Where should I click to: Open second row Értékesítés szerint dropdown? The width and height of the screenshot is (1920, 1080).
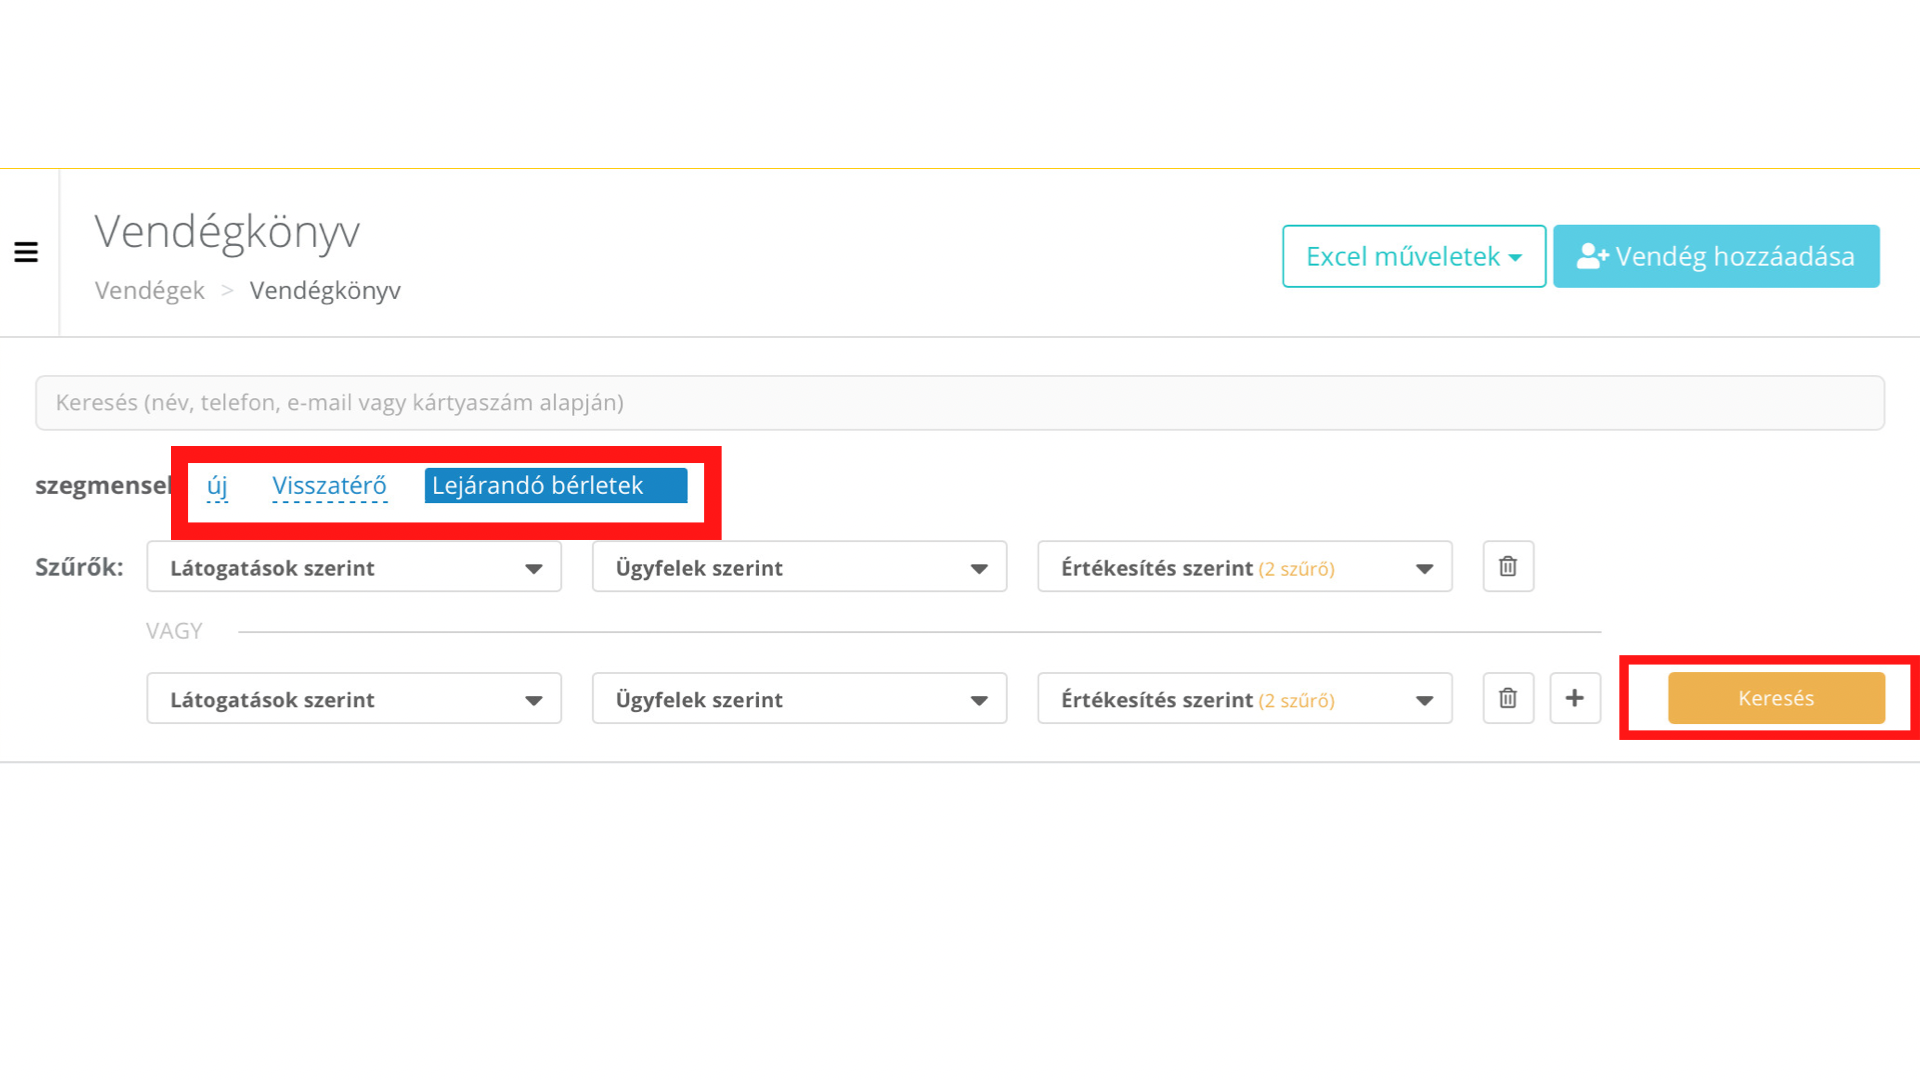point(1245,698)
